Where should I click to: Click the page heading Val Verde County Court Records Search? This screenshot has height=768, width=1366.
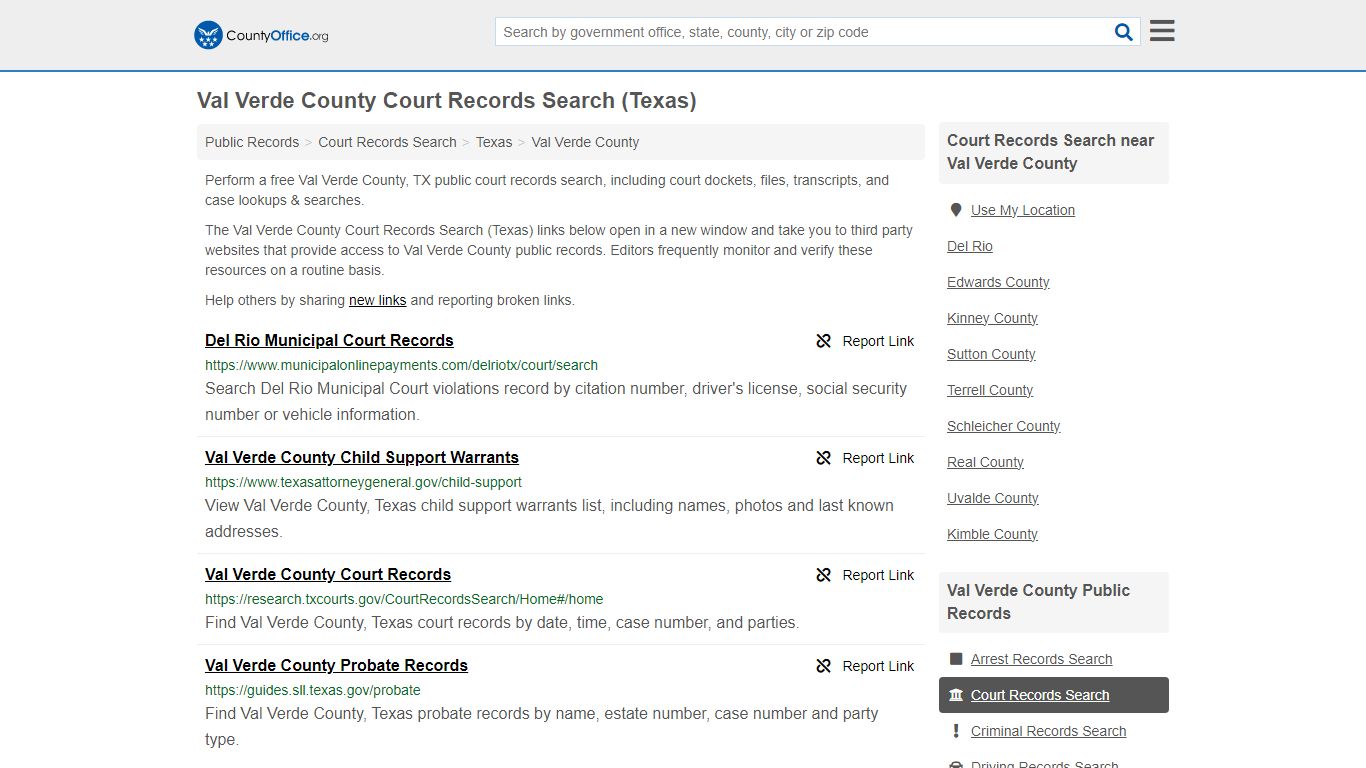point(447,101)
